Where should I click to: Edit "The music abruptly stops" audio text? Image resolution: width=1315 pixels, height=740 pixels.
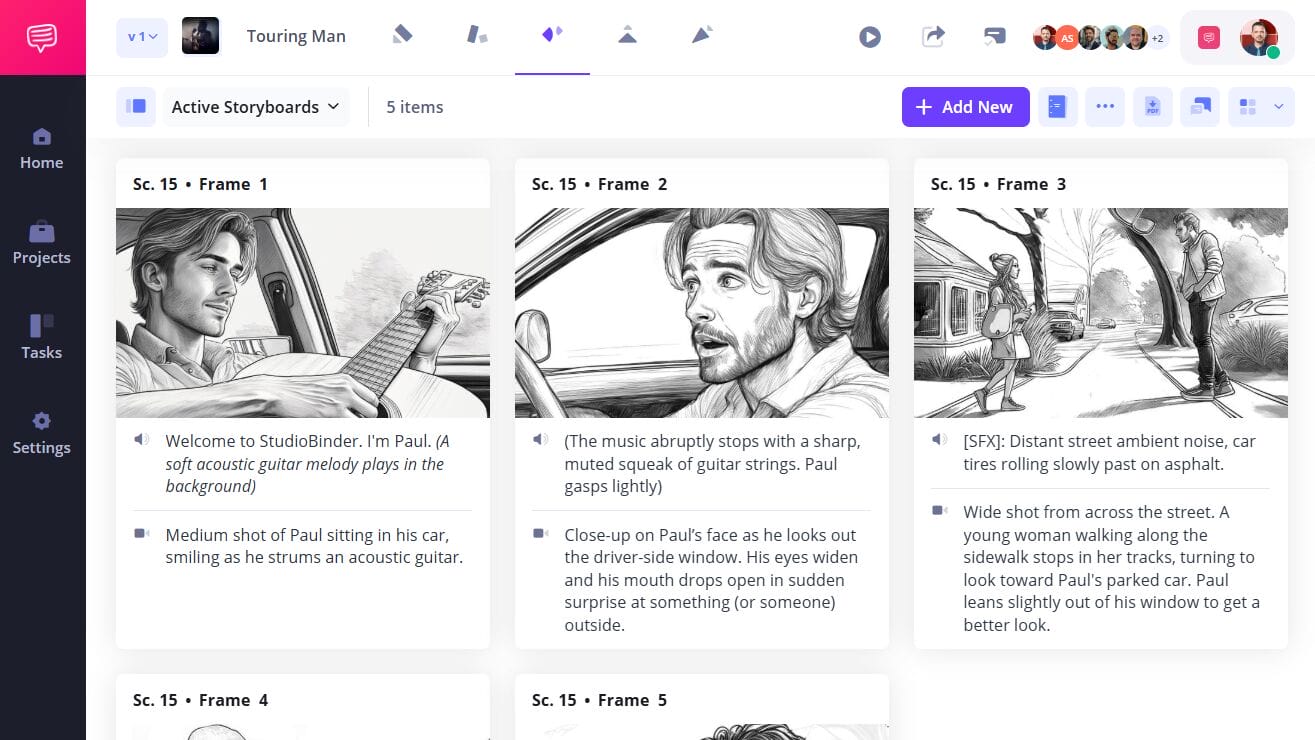tap(712, 464)
